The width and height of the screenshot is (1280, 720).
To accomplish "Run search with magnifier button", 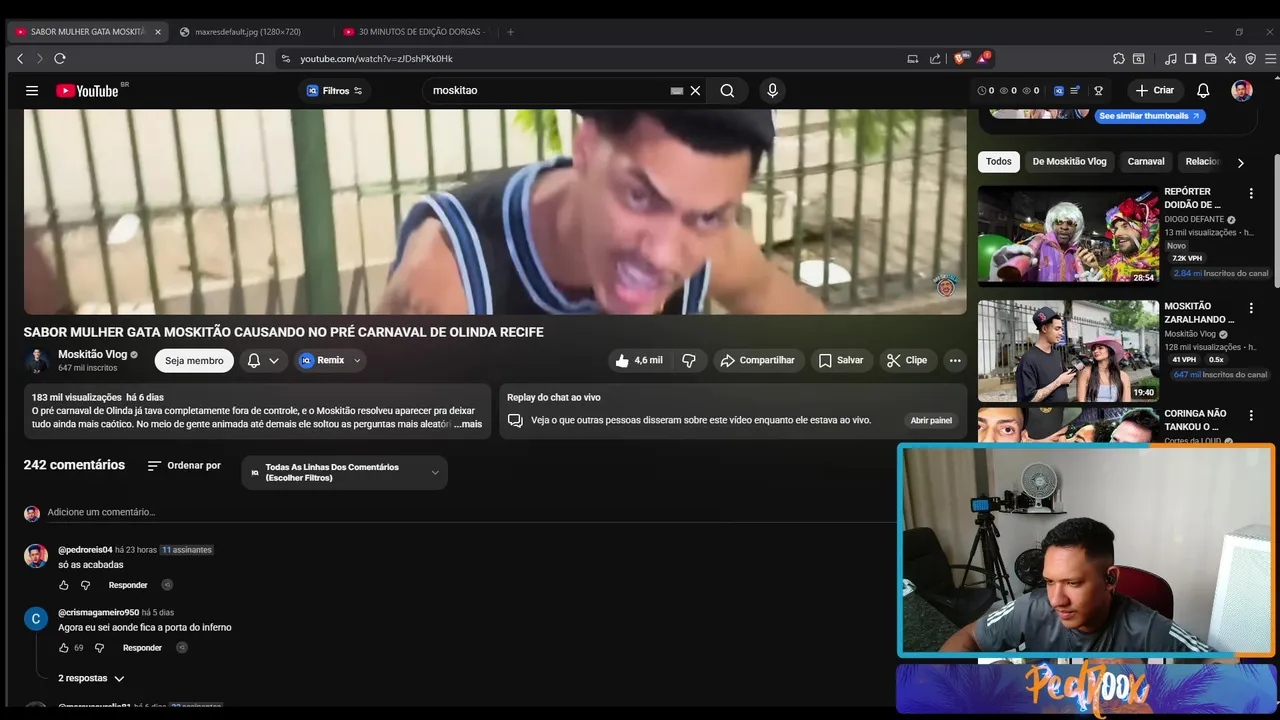I will tap(727, 91).
